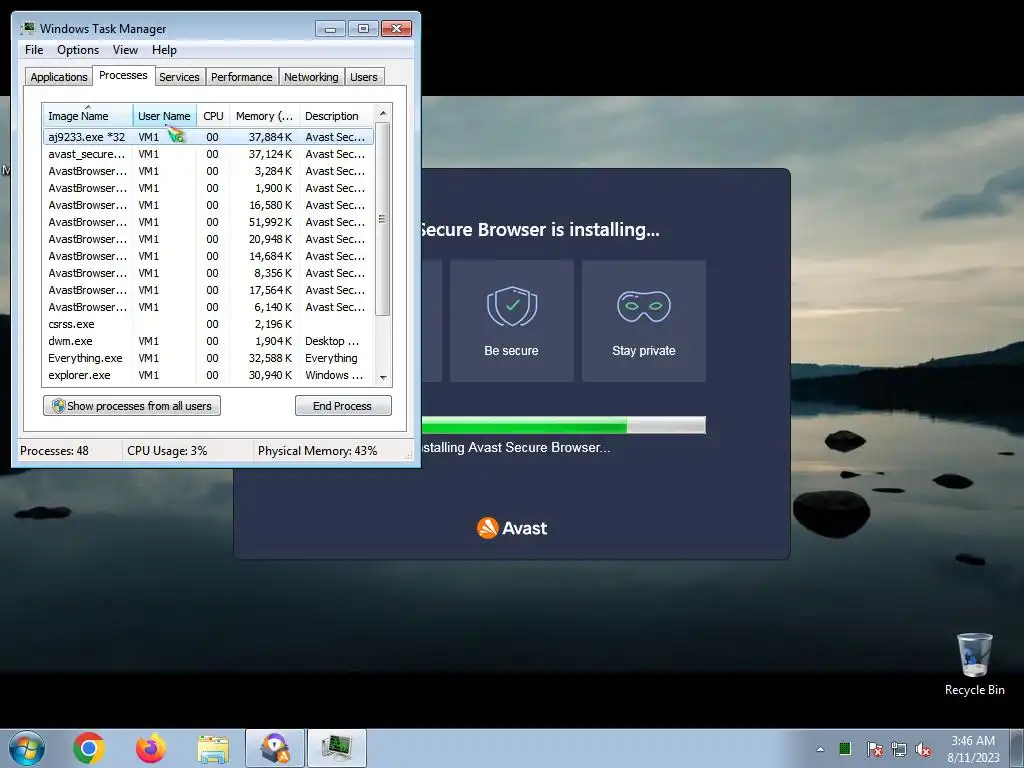Select AvastBrowser row using 6,140 K
This screenshot has height=768, width=1024.
[x=208, y=307]
